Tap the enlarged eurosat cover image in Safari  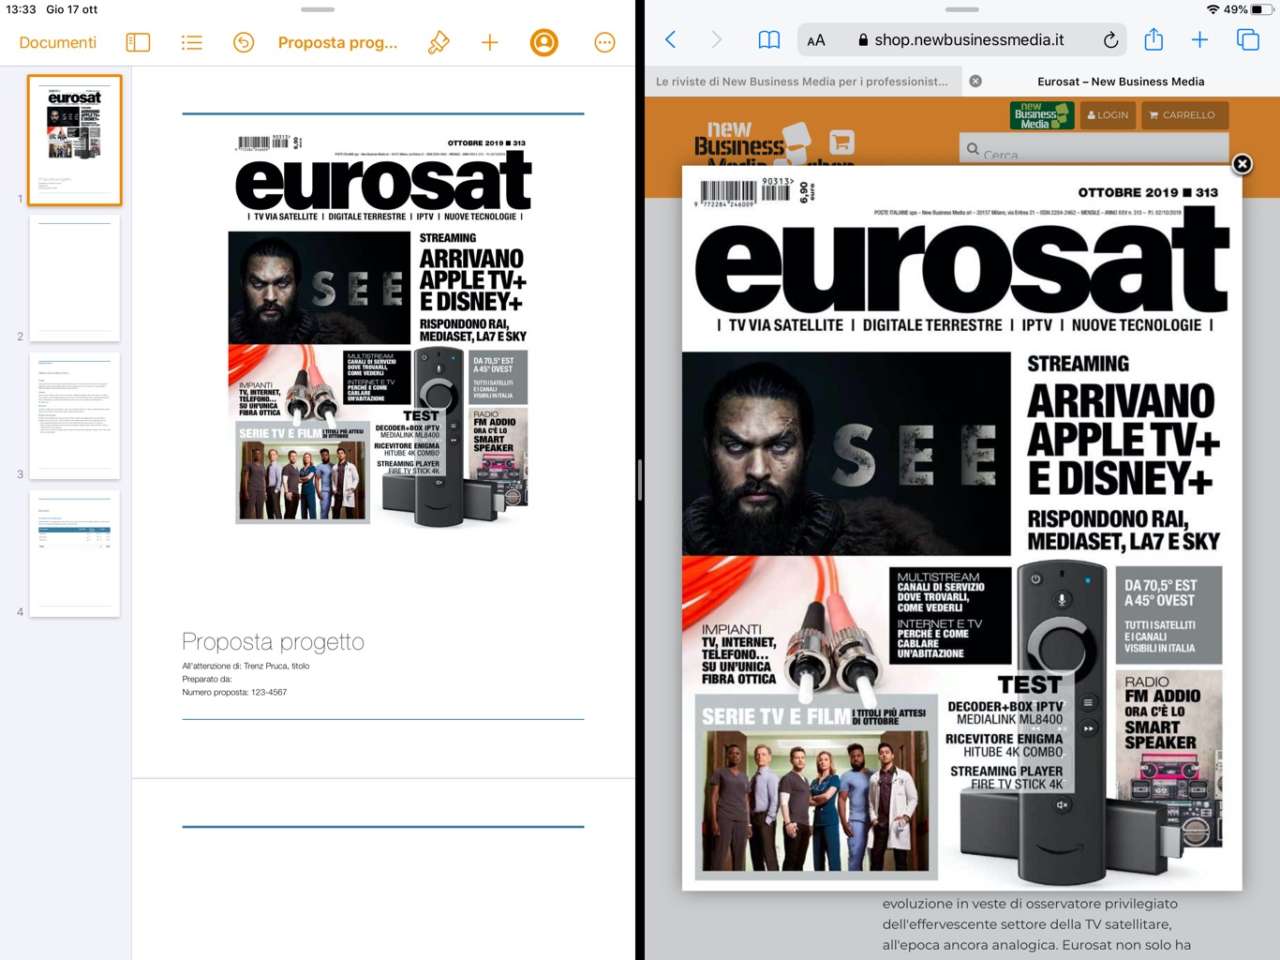tap(962, 528)
